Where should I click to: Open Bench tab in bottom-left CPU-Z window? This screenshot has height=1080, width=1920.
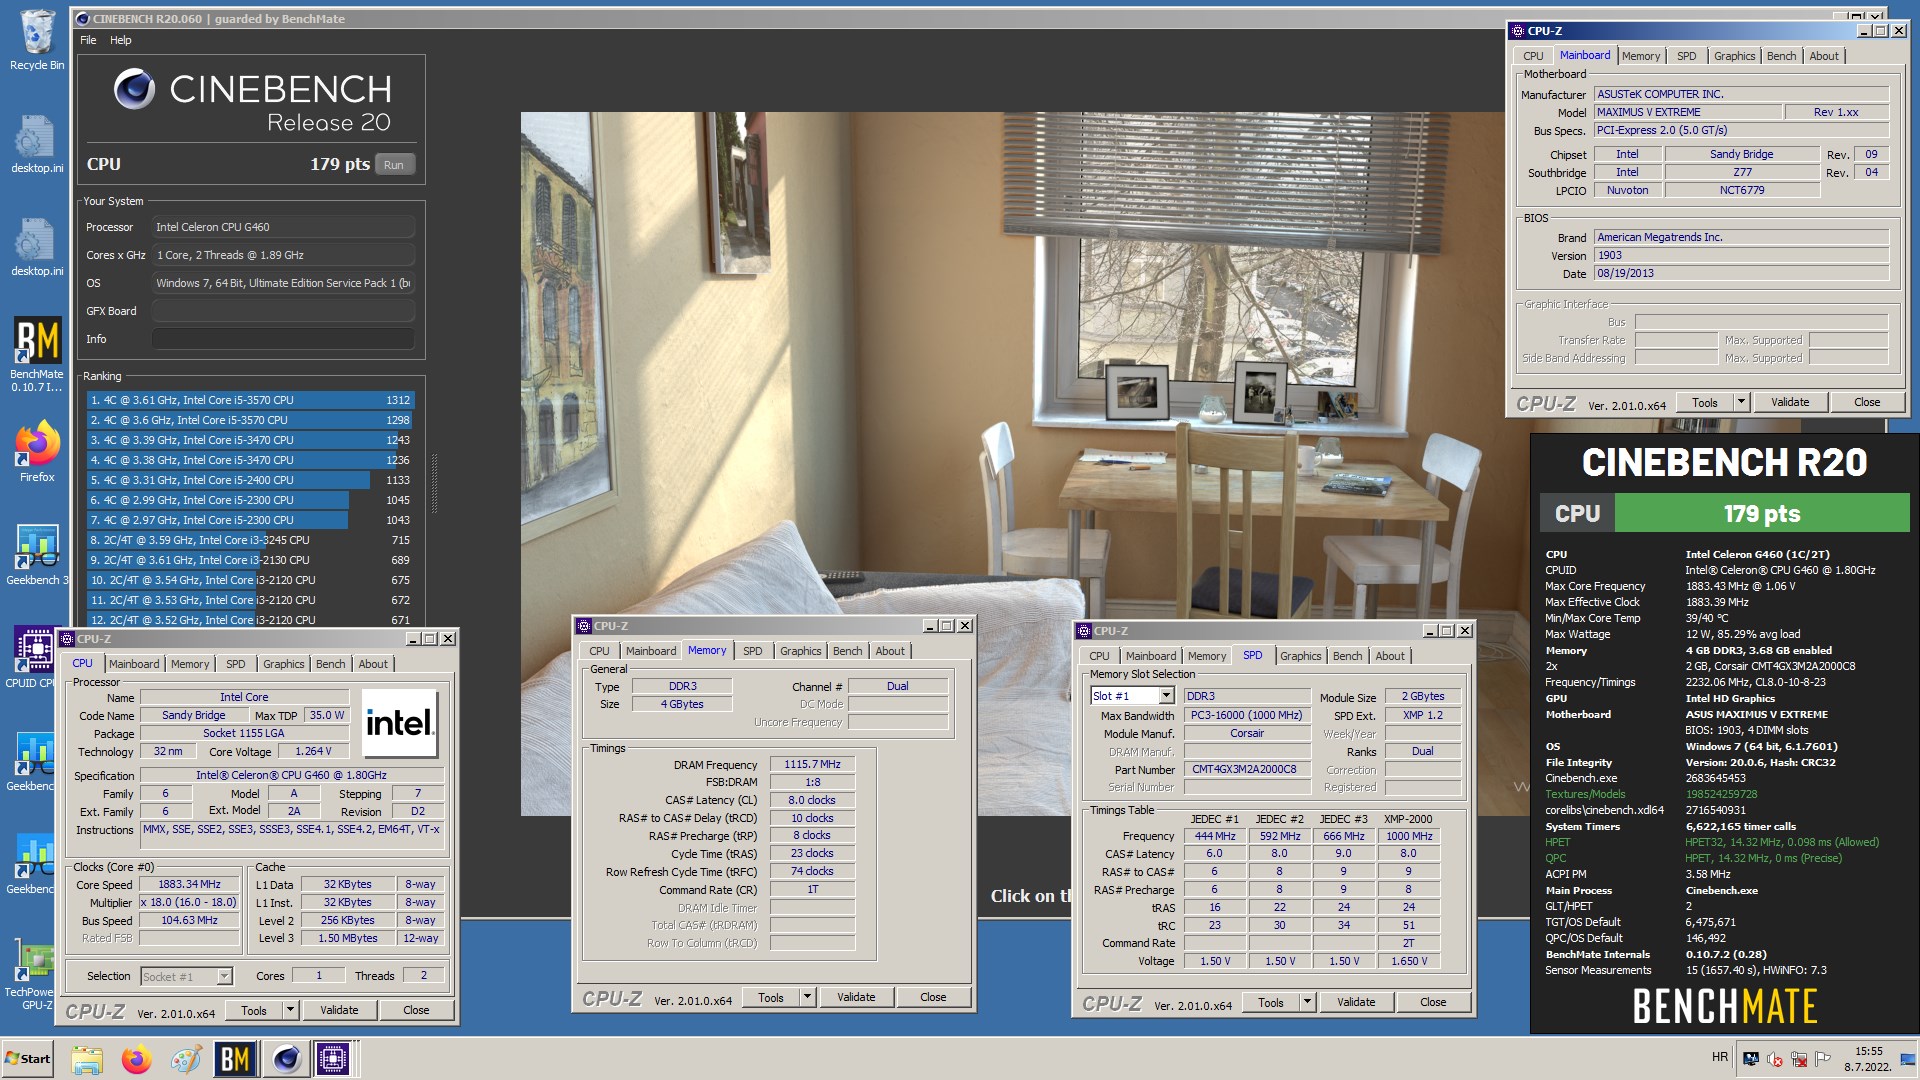(x=330, y=664)
